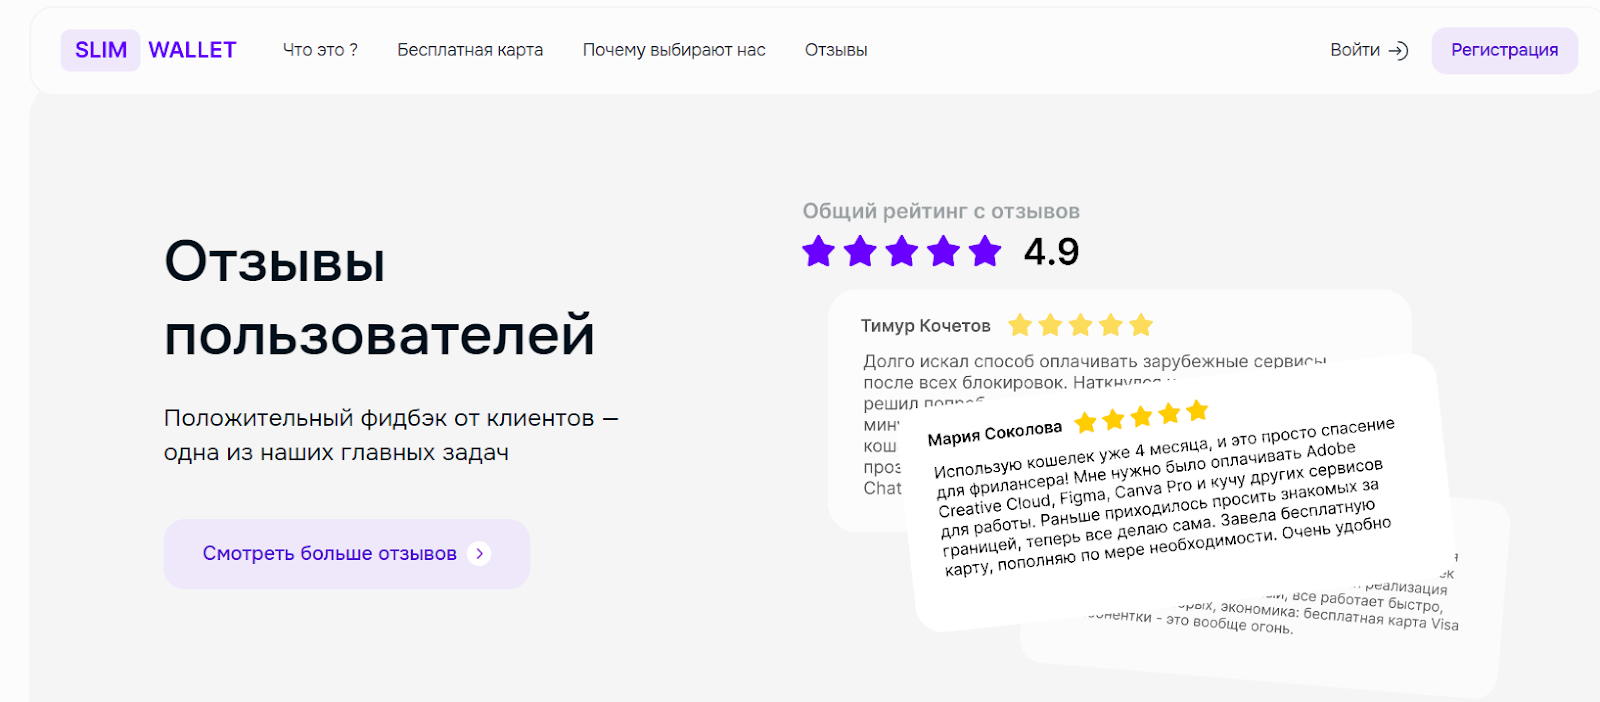
Task: Navigate to "Отзывы" in header
Action: tap(836, 50)
